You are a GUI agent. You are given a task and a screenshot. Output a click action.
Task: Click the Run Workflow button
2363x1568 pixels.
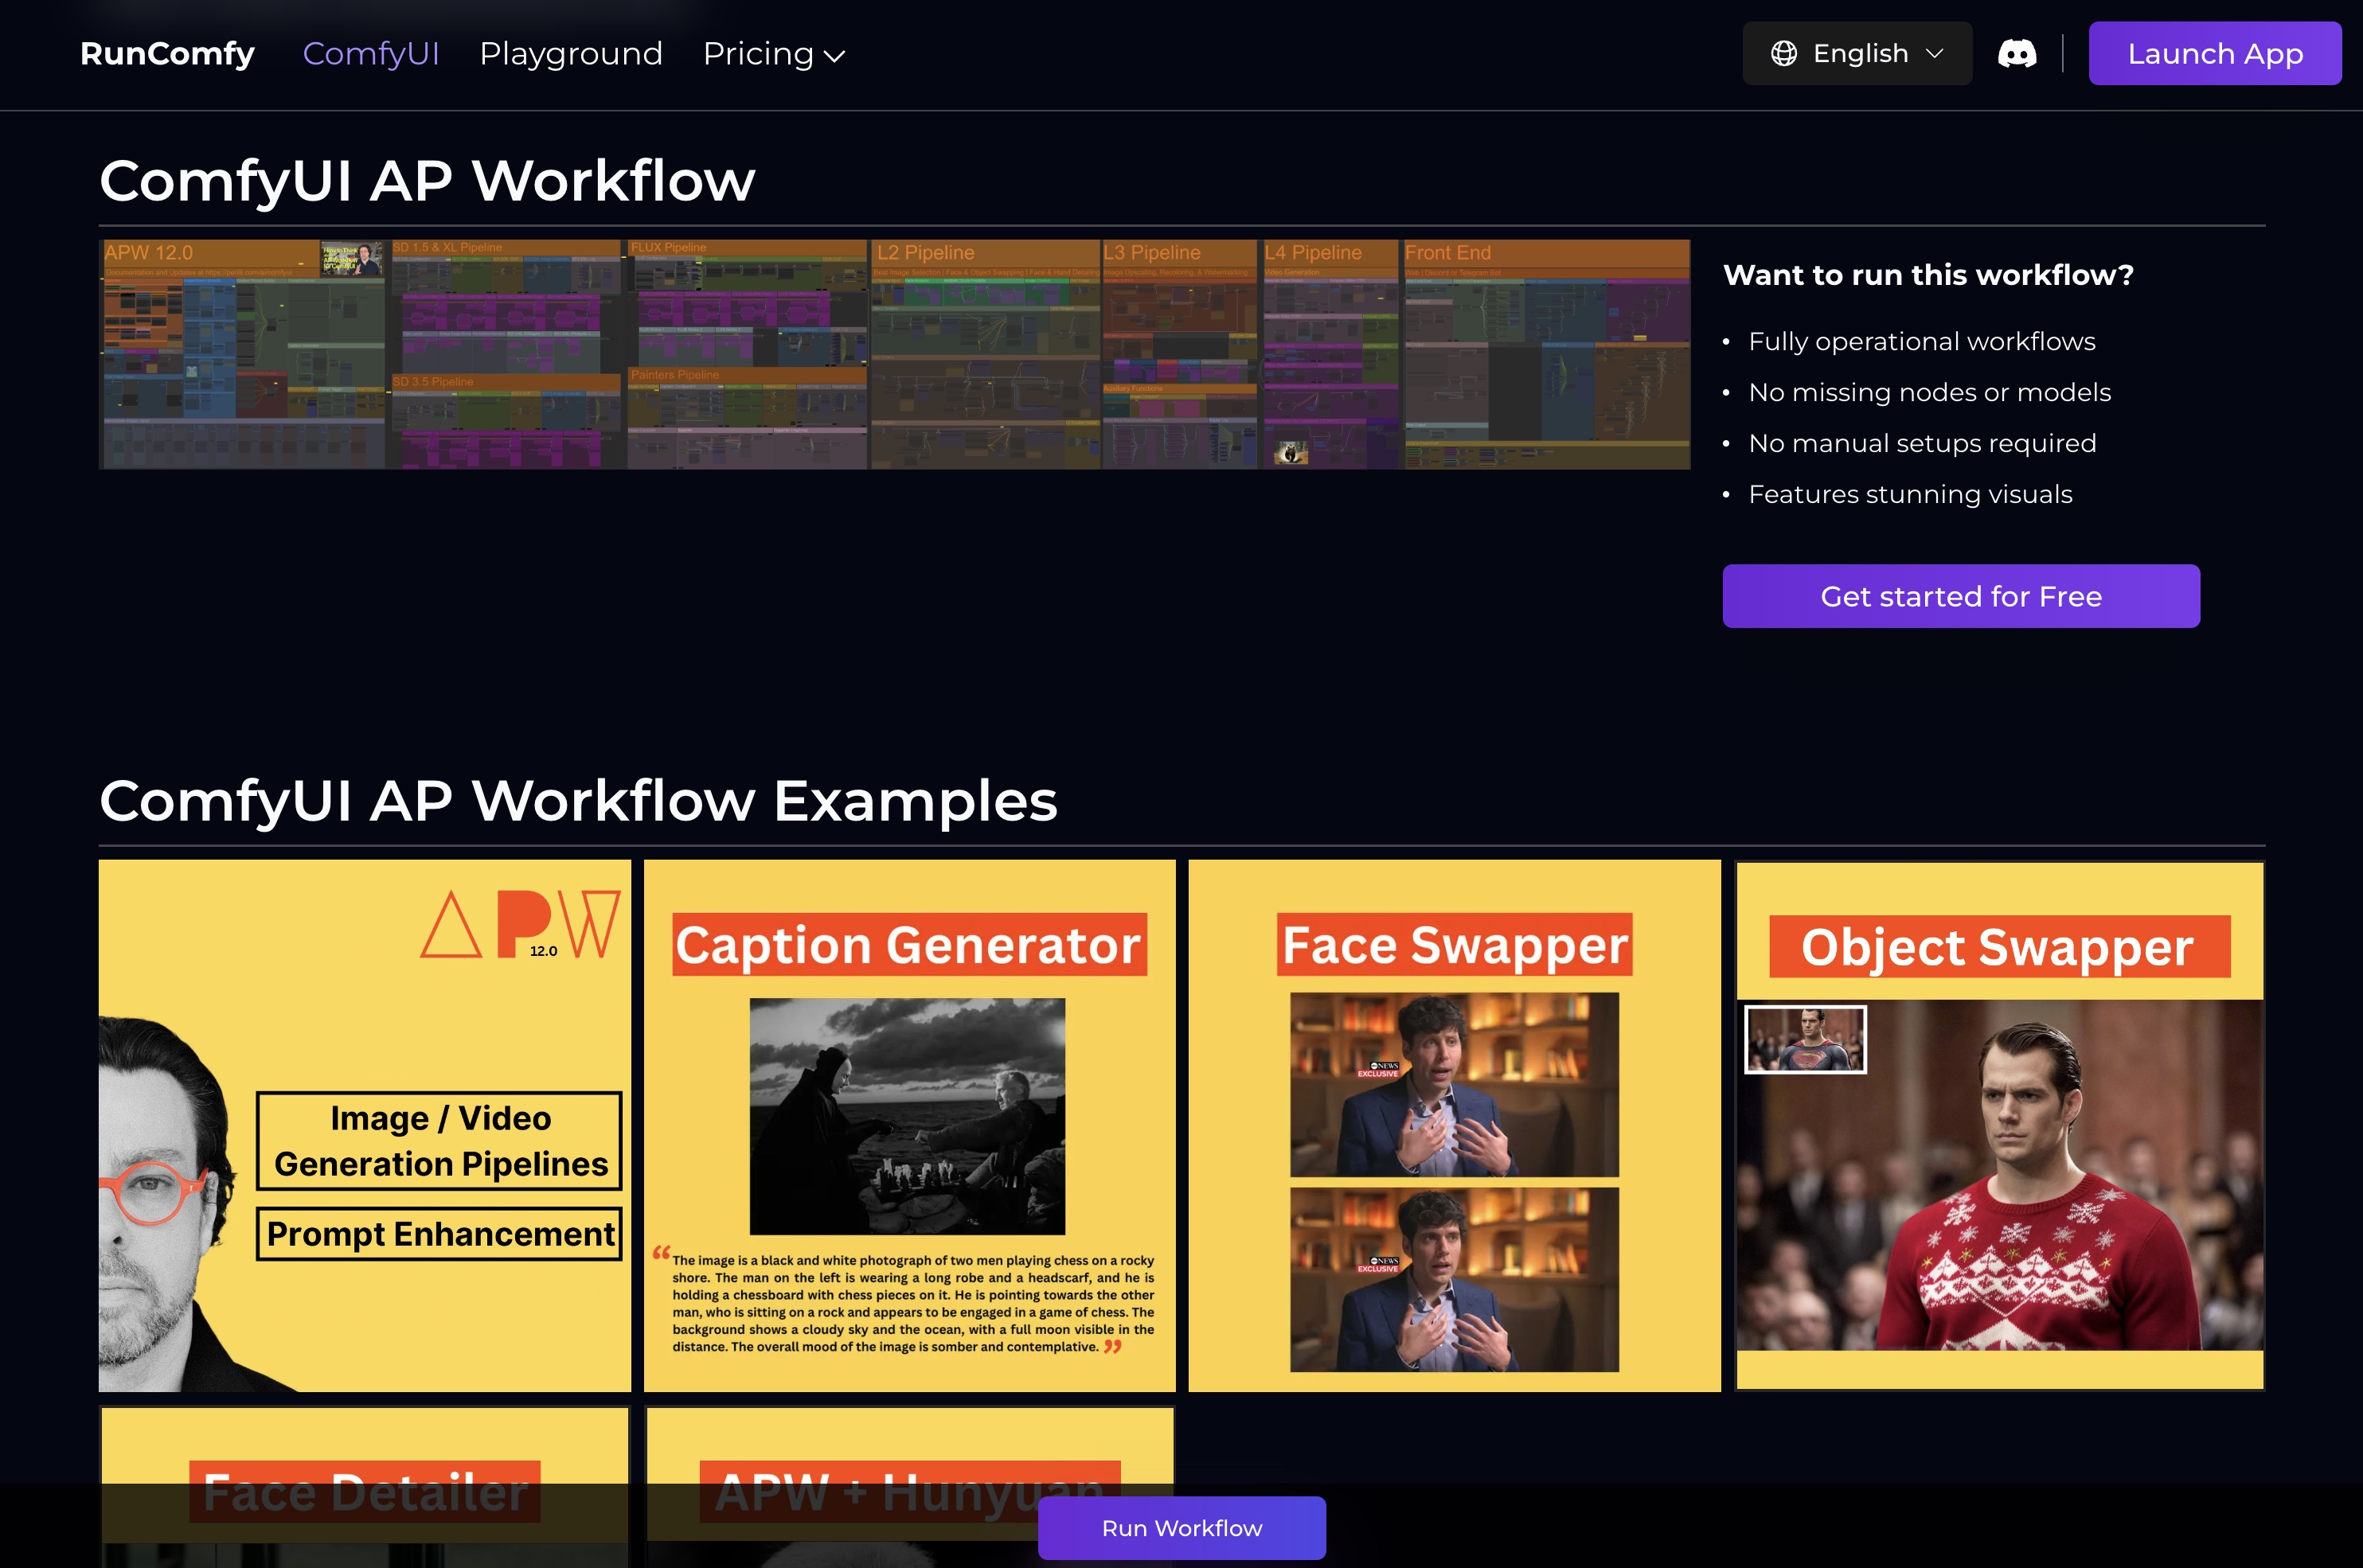click(1182, 1527)
